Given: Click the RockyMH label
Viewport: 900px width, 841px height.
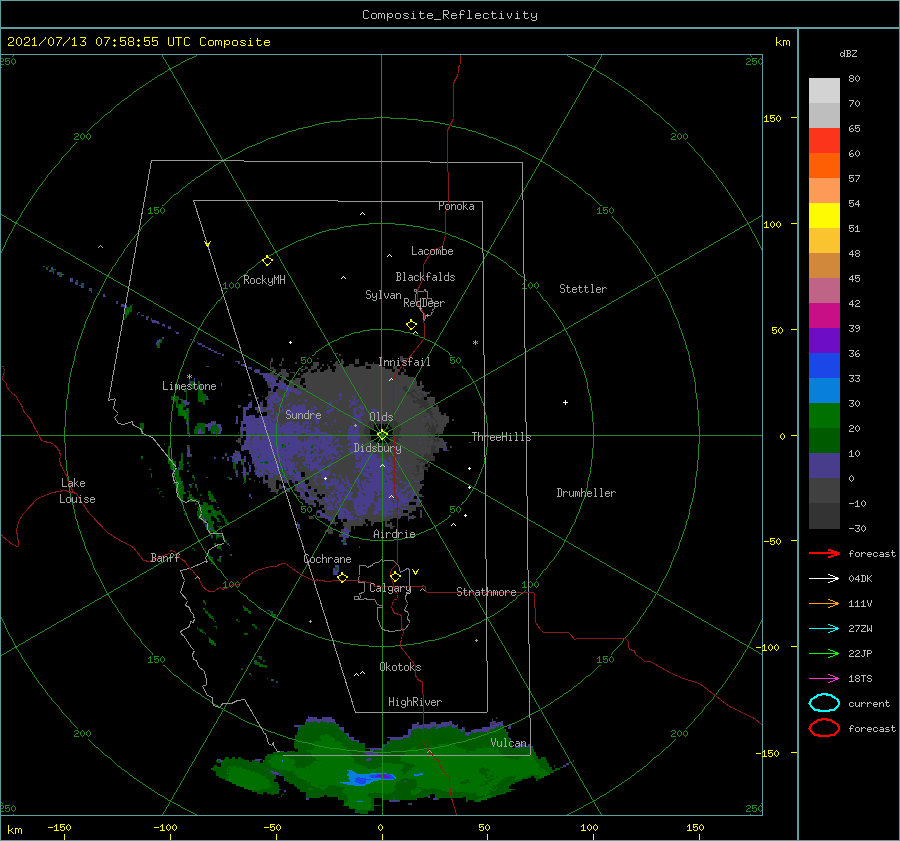Looking at the screenshot, I should click(x=264, y=280).
